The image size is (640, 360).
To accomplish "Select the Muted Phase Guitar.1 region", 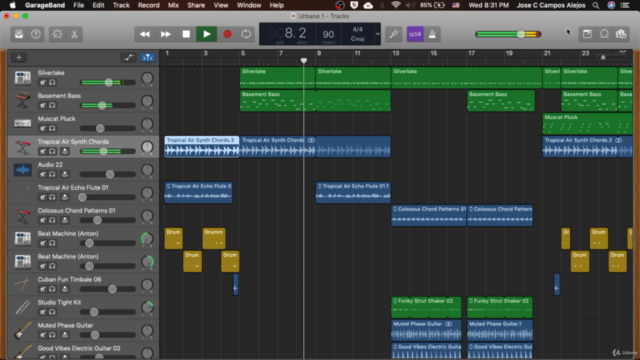I will point(500,330).
